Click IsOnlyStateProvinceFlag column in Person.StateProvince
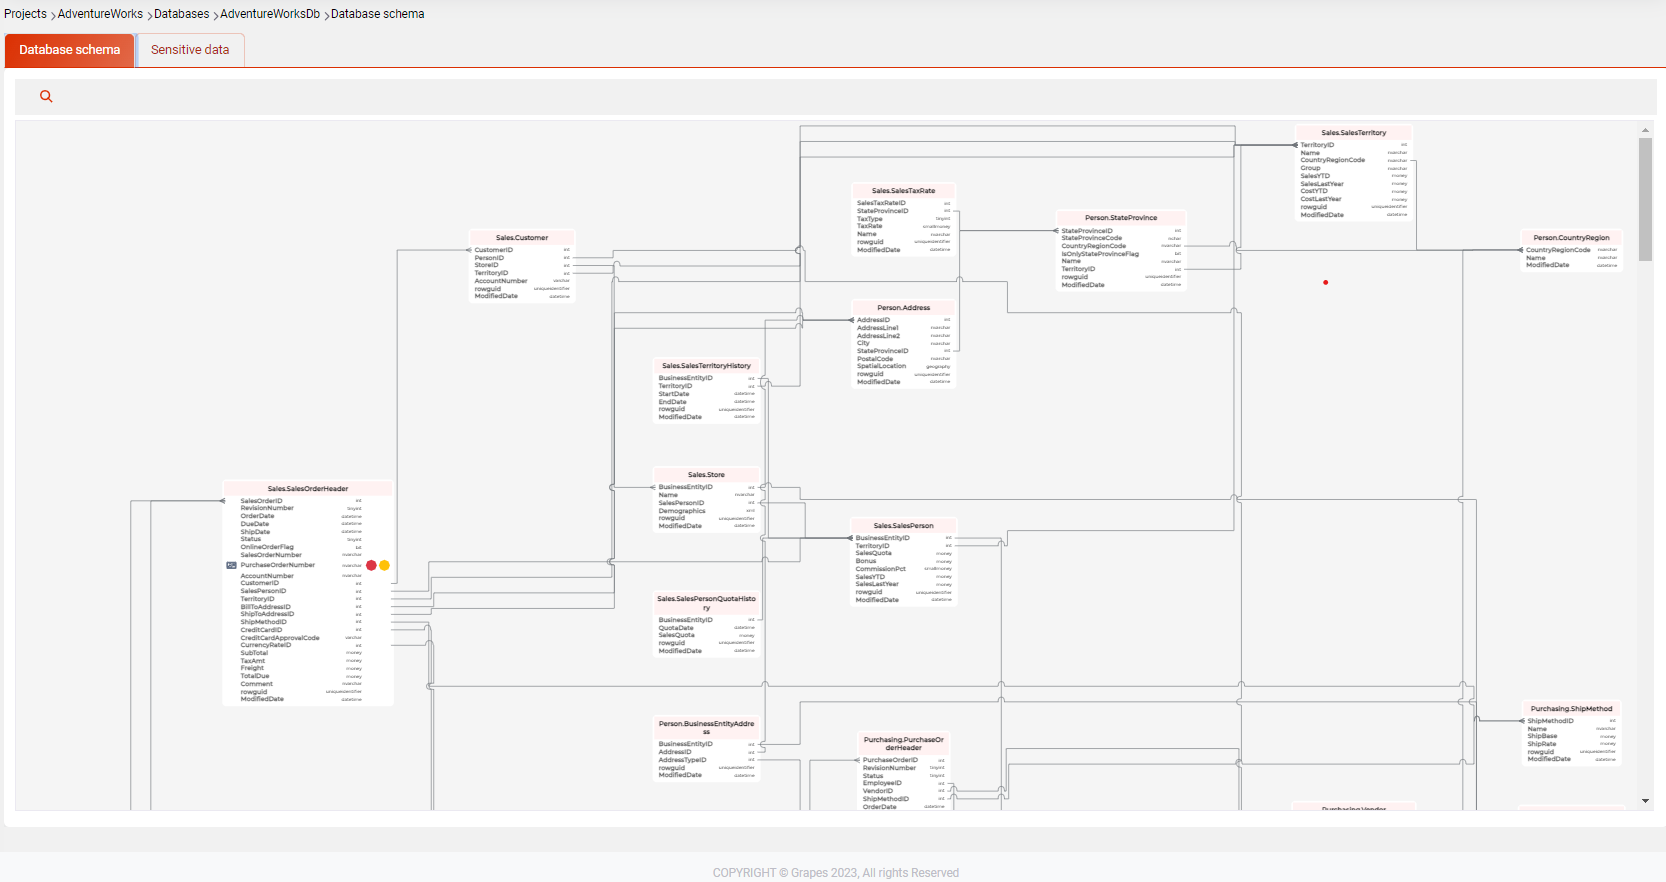1666x882 pixels. click(1100, 254)
